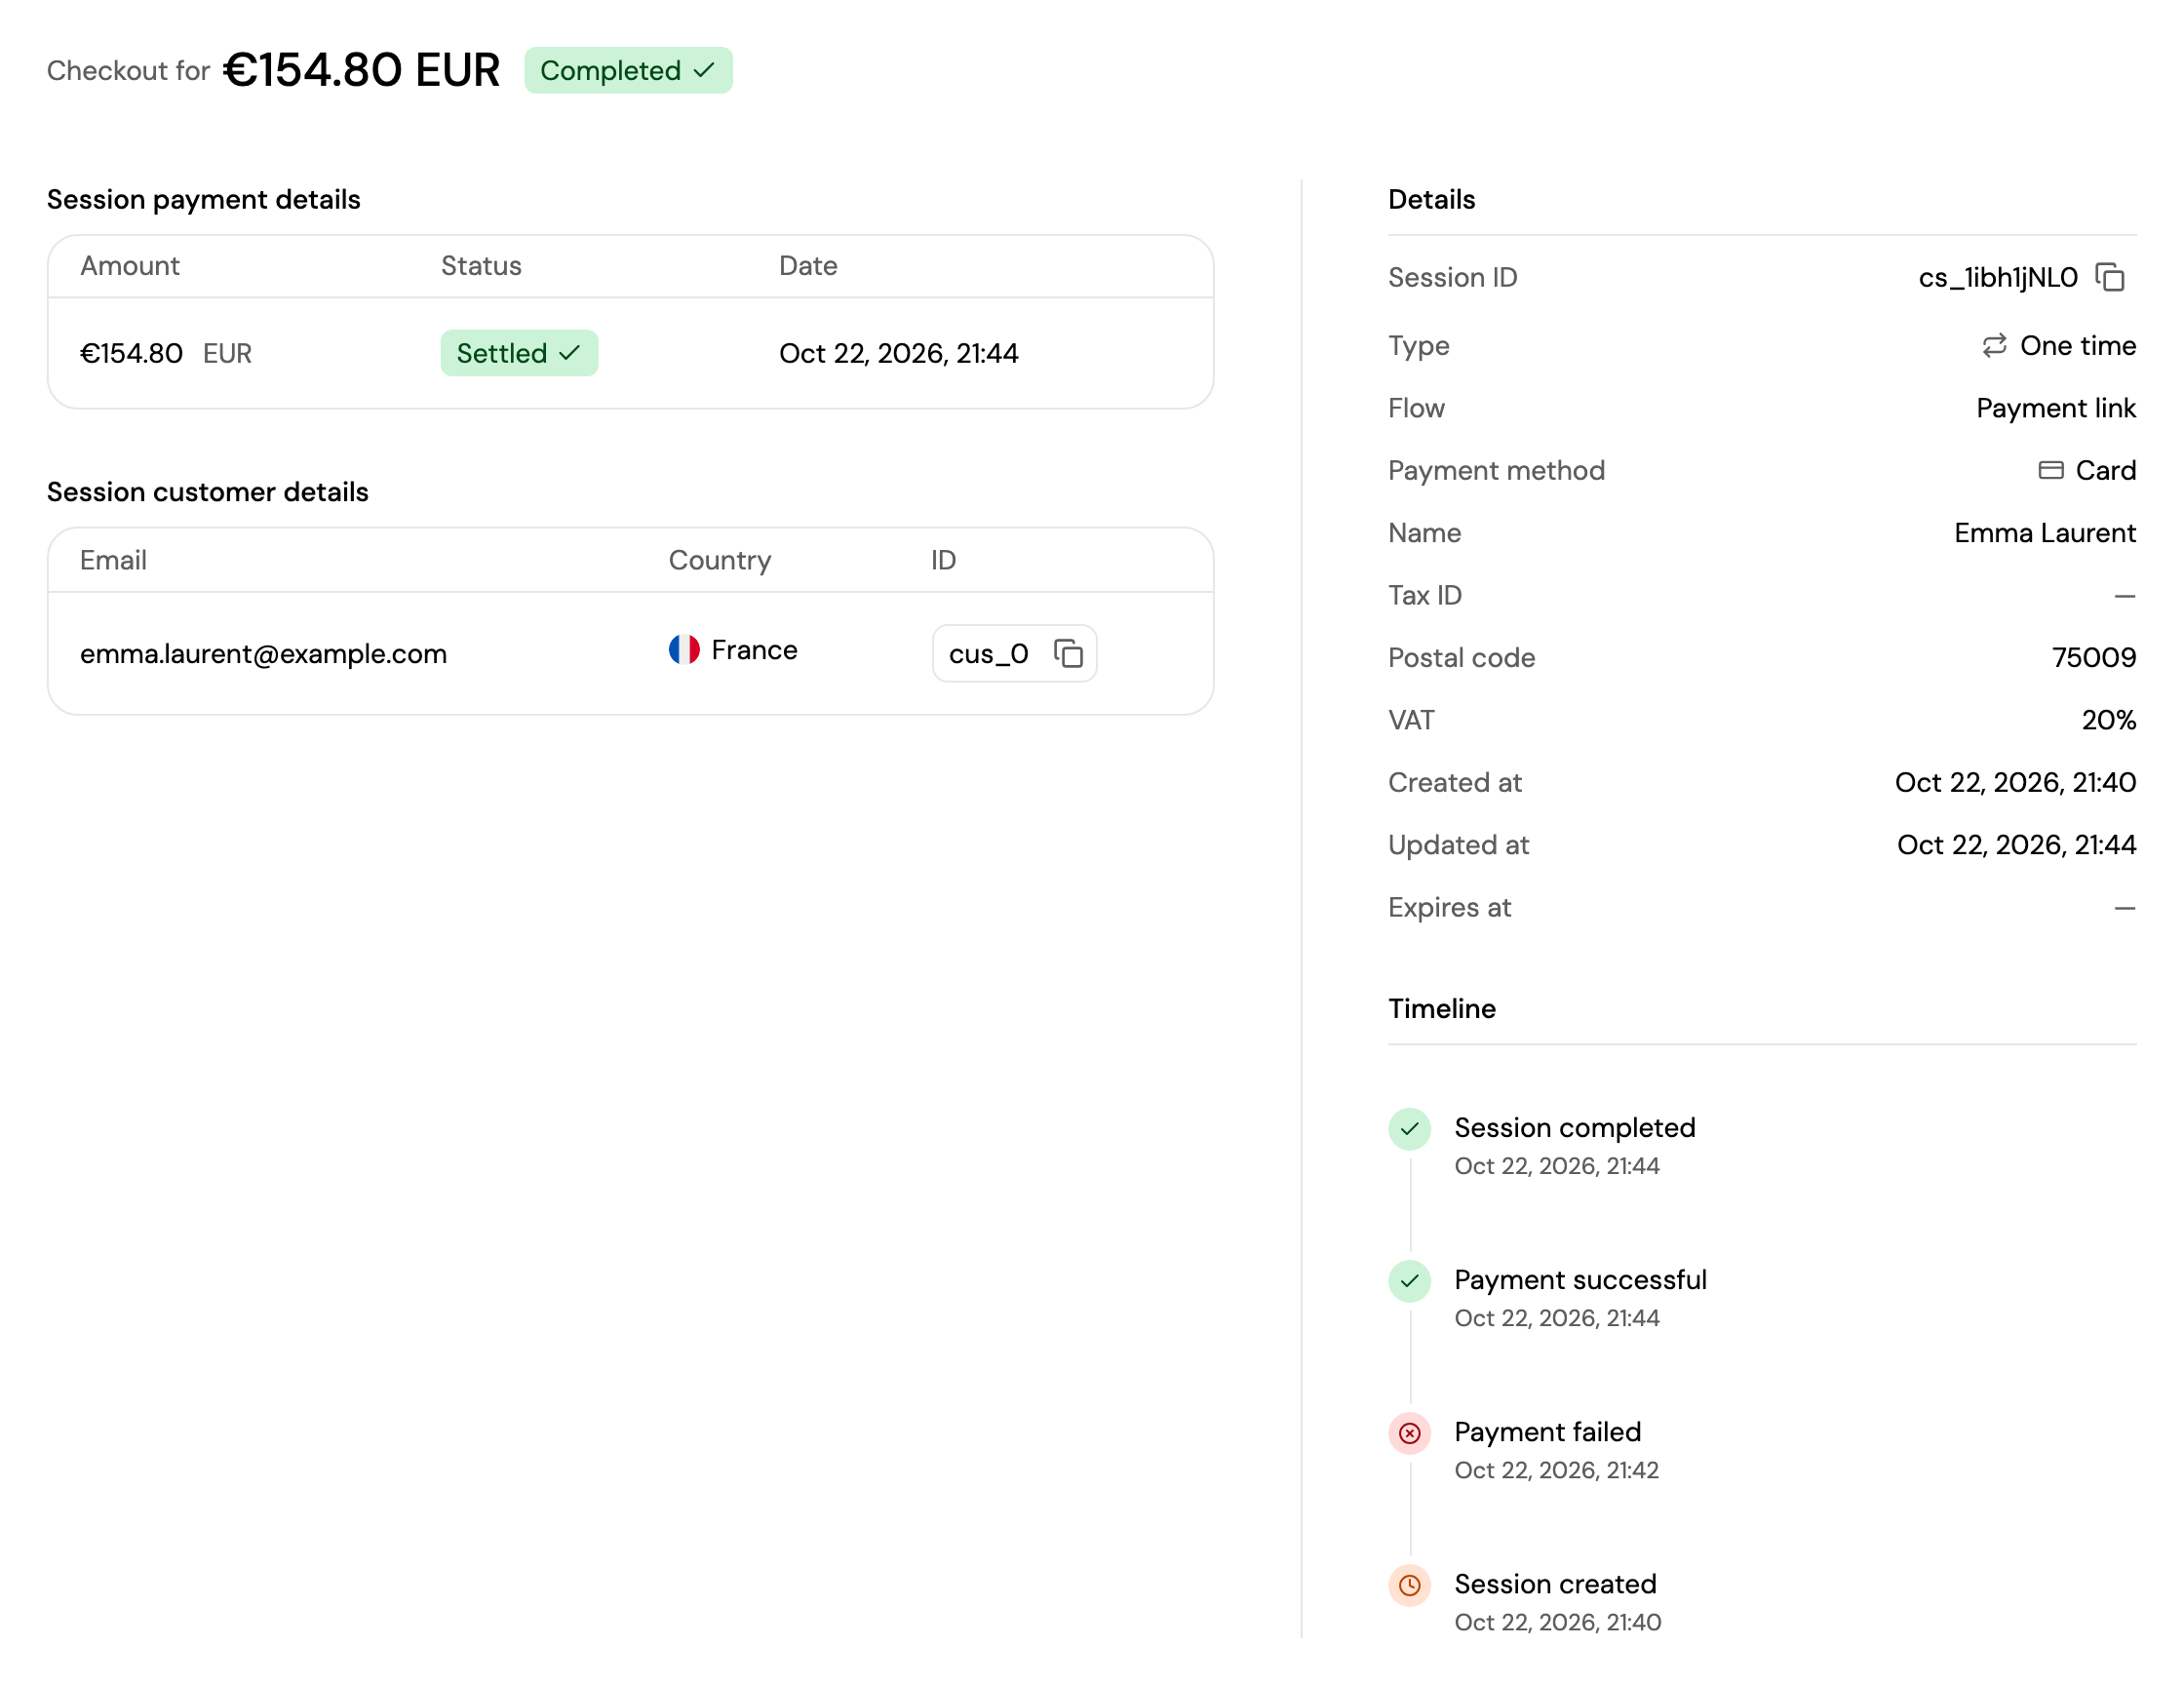This screenshot has height=1685, width=2184.
Task: Click the Updated at value 21:44
Action: click(x=2016, y=845)
